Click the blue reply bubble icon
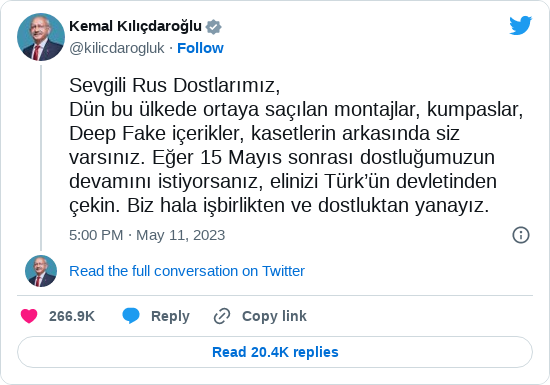Image resolution: width=550 pixels, height=385 pixels. coord(131,316)
